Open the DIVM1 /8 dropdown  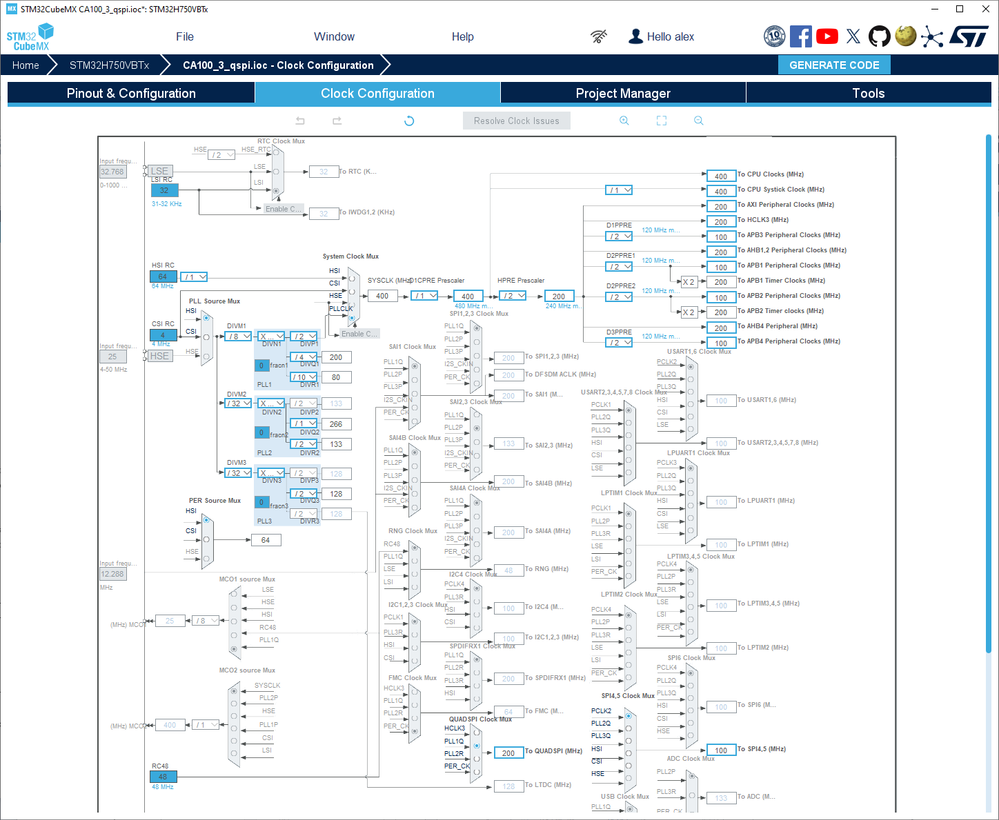click(x=238, y=336)
